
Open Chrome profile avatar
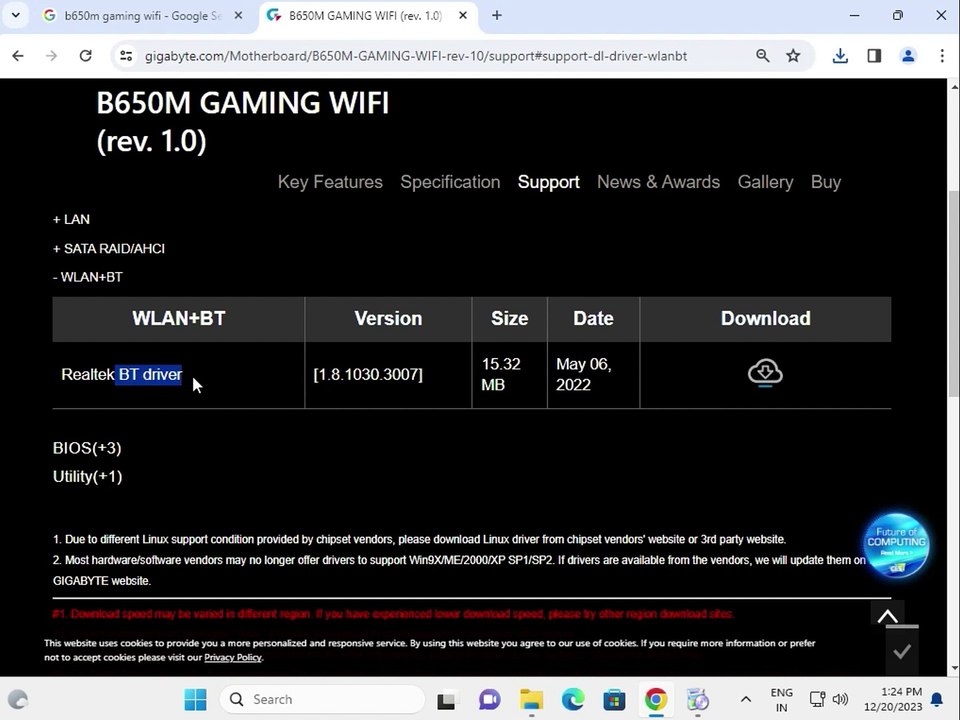908,56
